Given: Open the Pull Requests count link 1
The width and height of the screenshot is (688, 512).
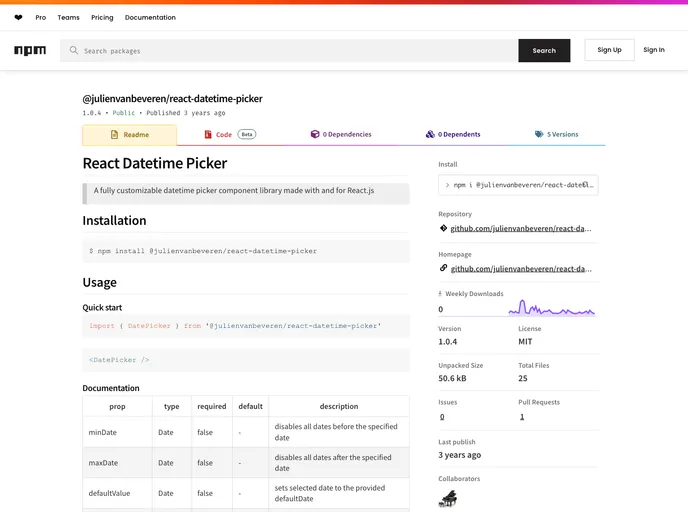Looking at the screenshot, I should click(522, 417).
